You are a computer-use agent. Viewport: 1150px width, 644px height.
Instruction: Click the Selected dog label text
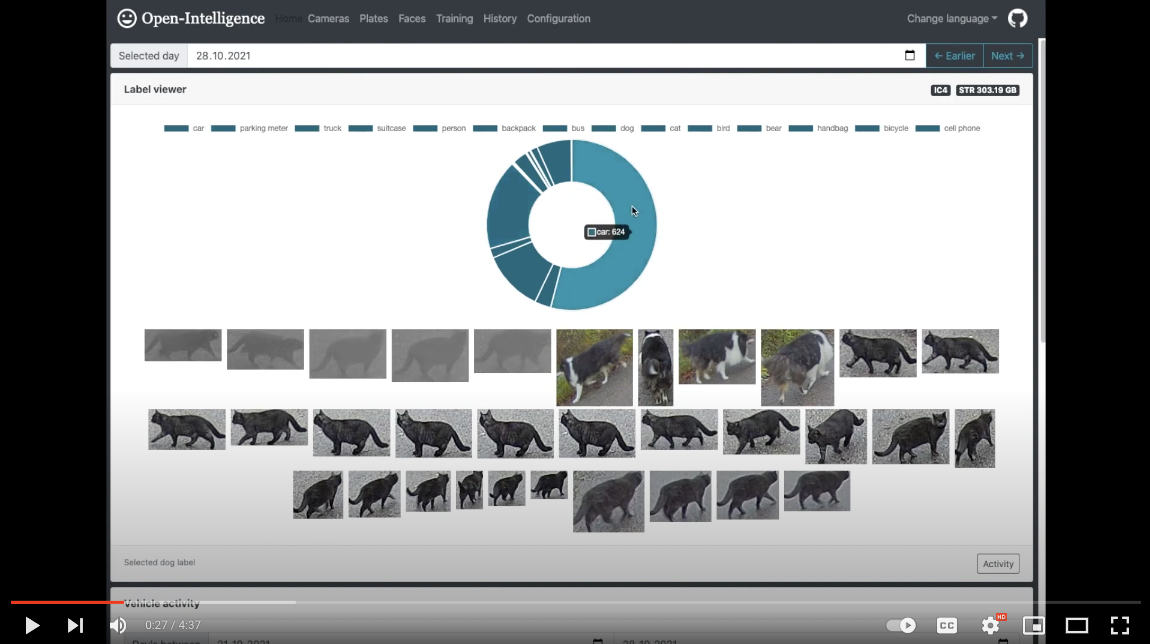pos(159,563)
